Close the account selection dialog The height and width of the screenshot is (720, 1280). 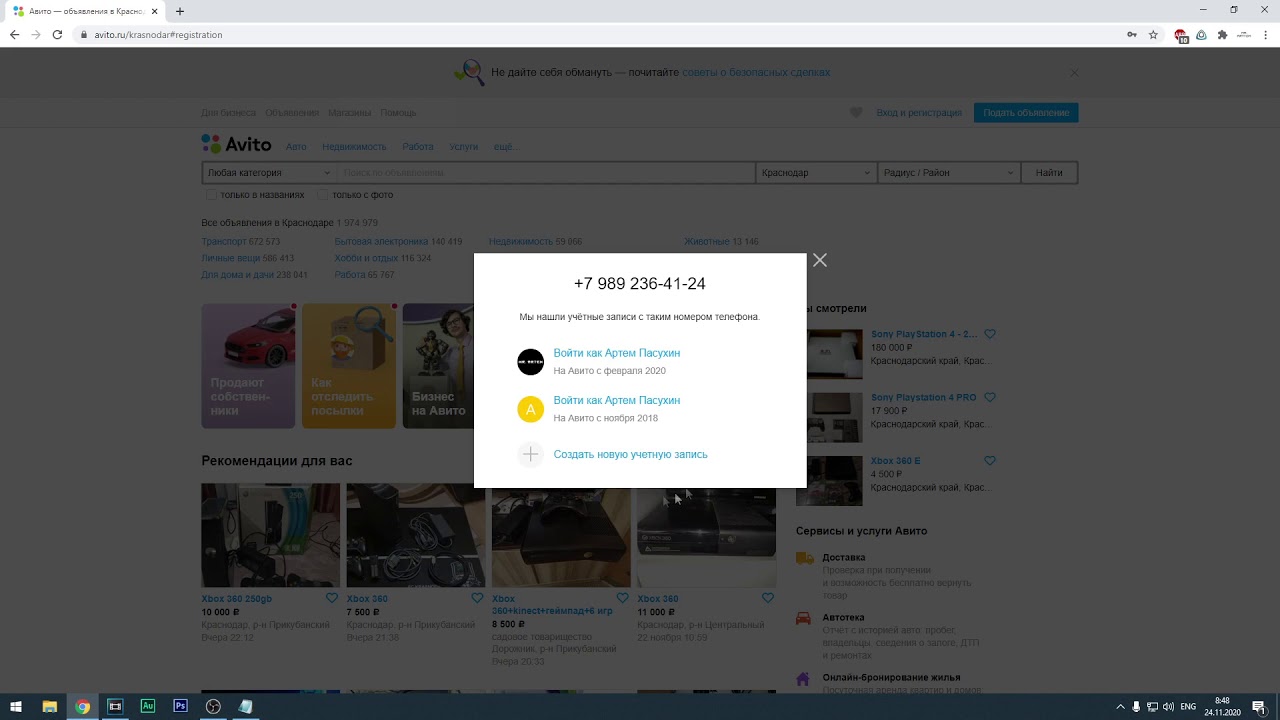820,260
